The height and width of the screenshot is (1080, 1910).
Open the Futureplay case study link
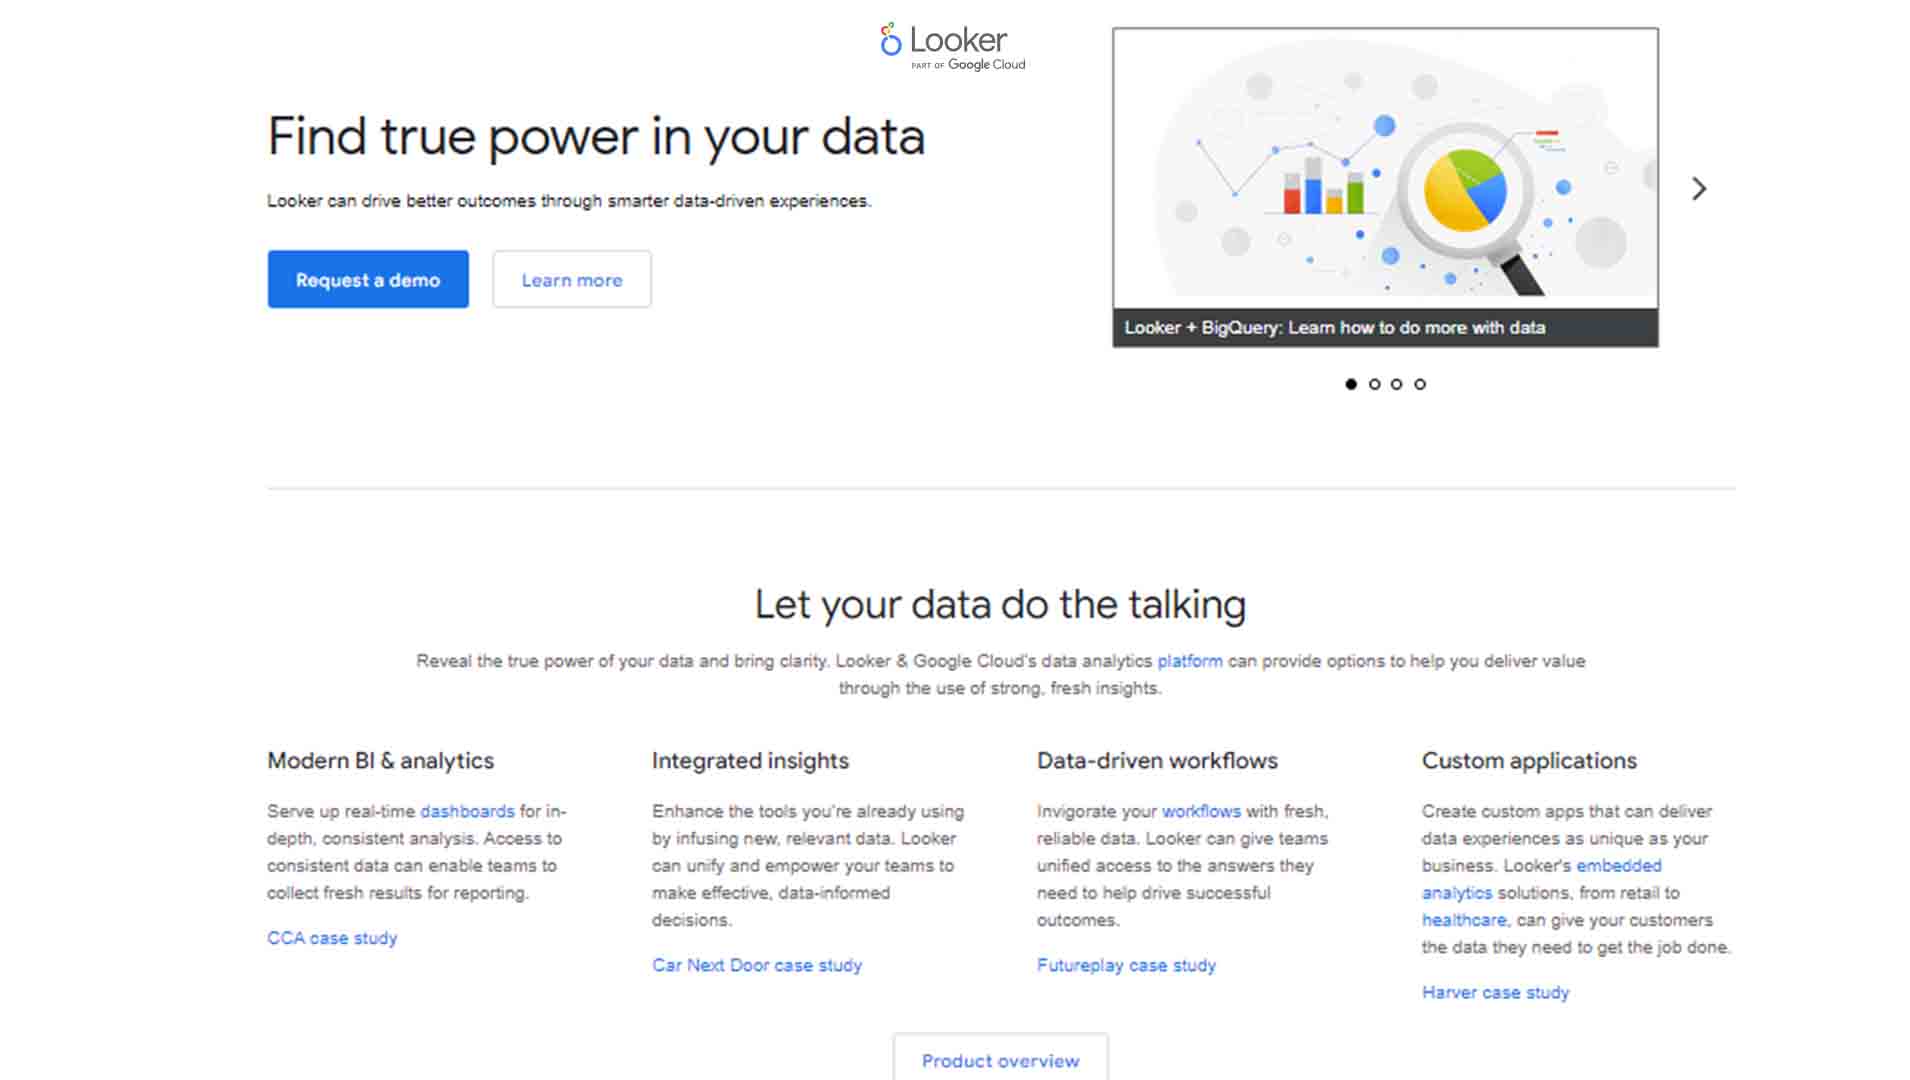(x=1126, y=965)
